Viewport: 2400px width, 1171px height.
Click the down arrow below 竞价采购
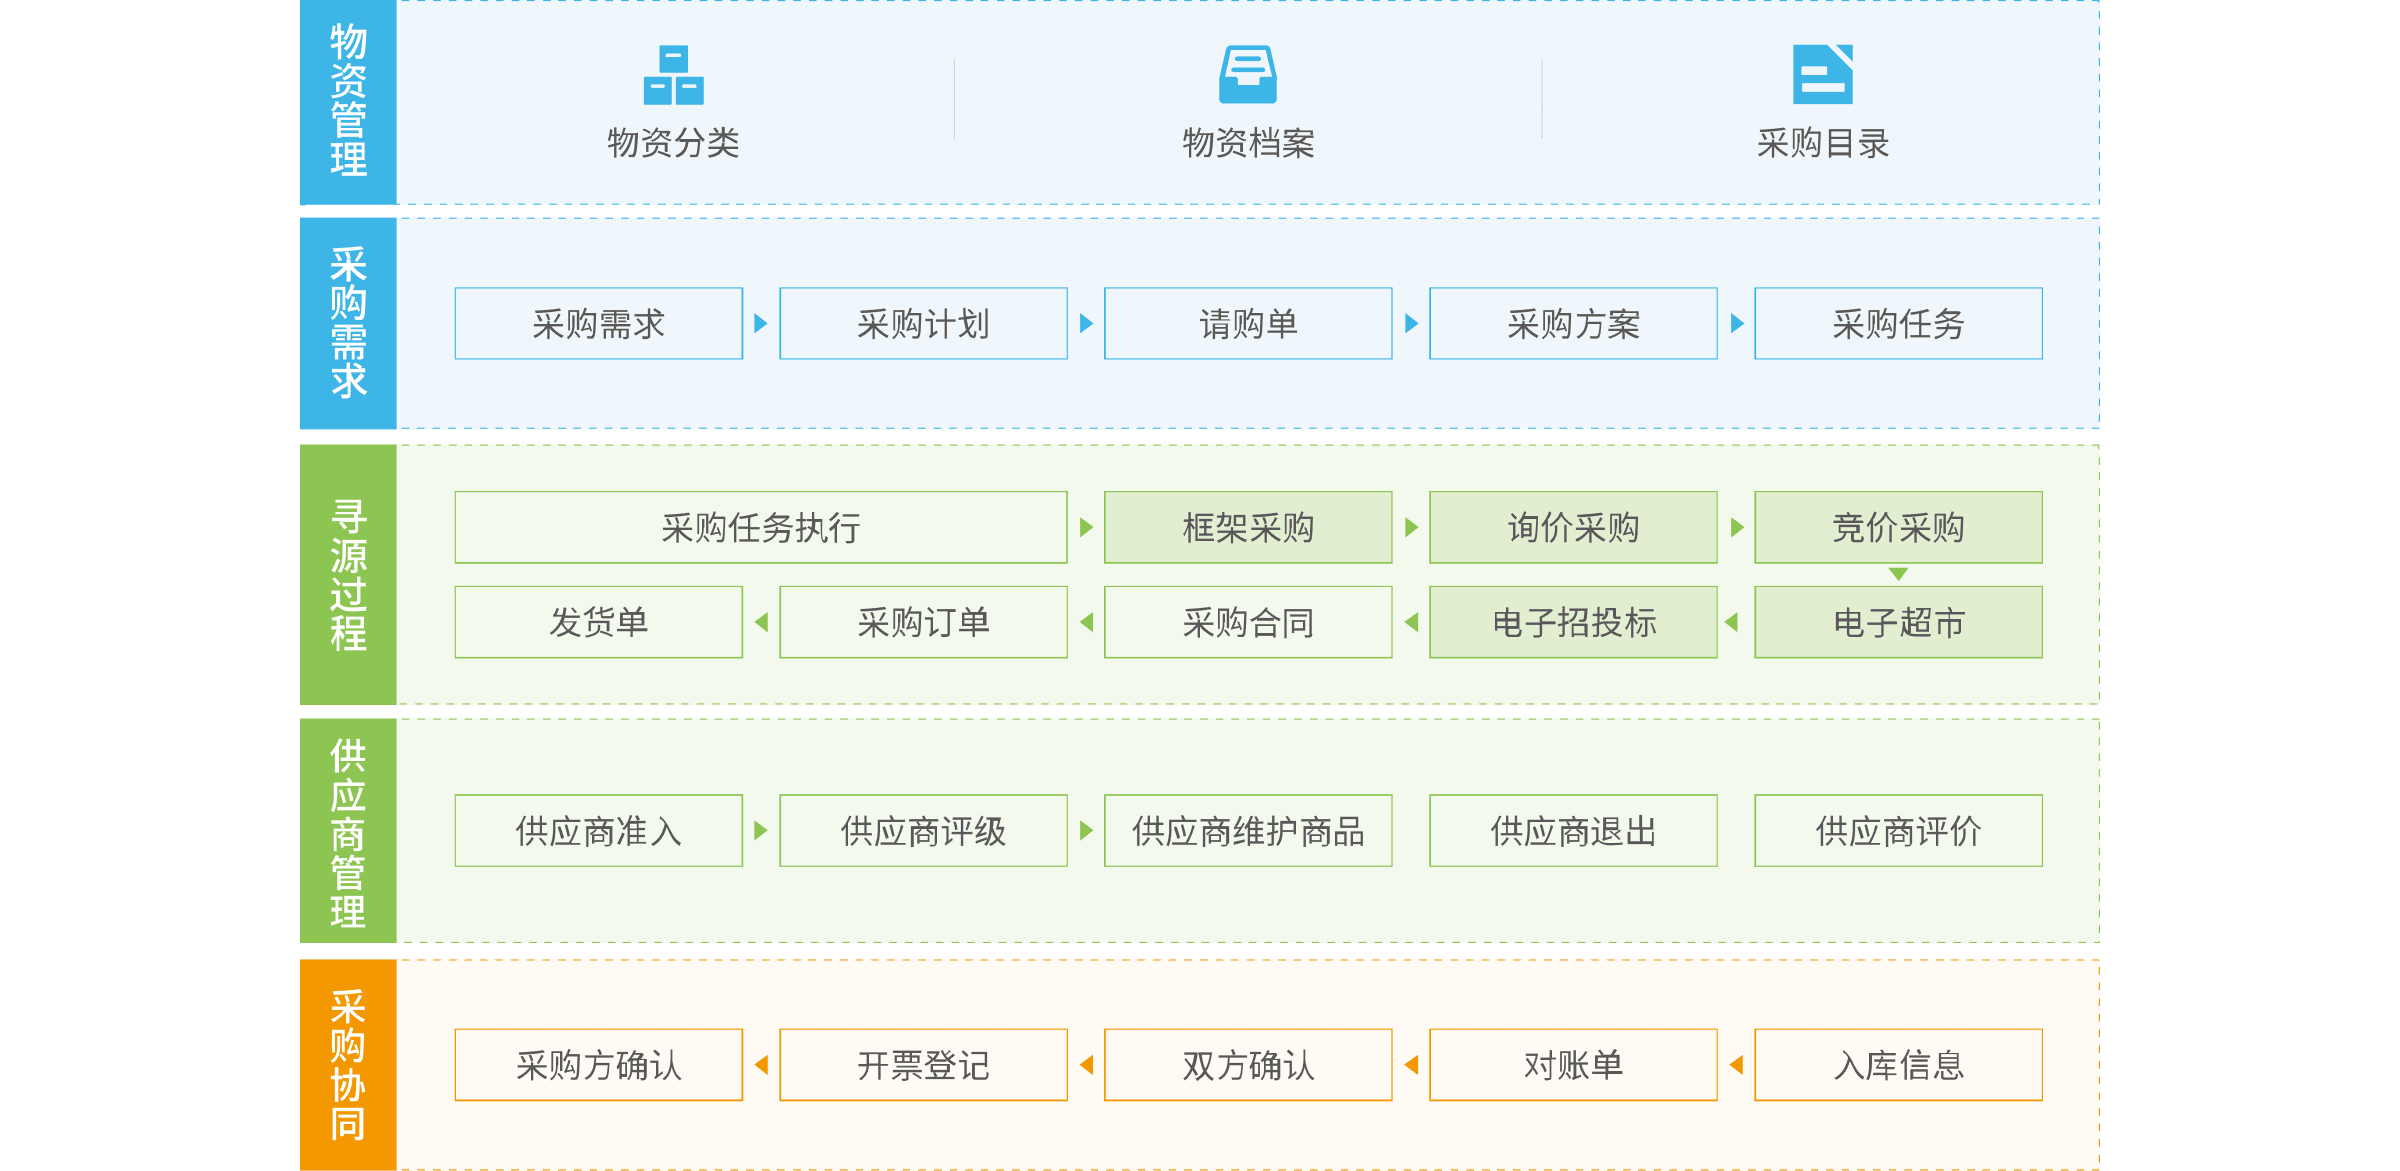tap(1898, 574)
